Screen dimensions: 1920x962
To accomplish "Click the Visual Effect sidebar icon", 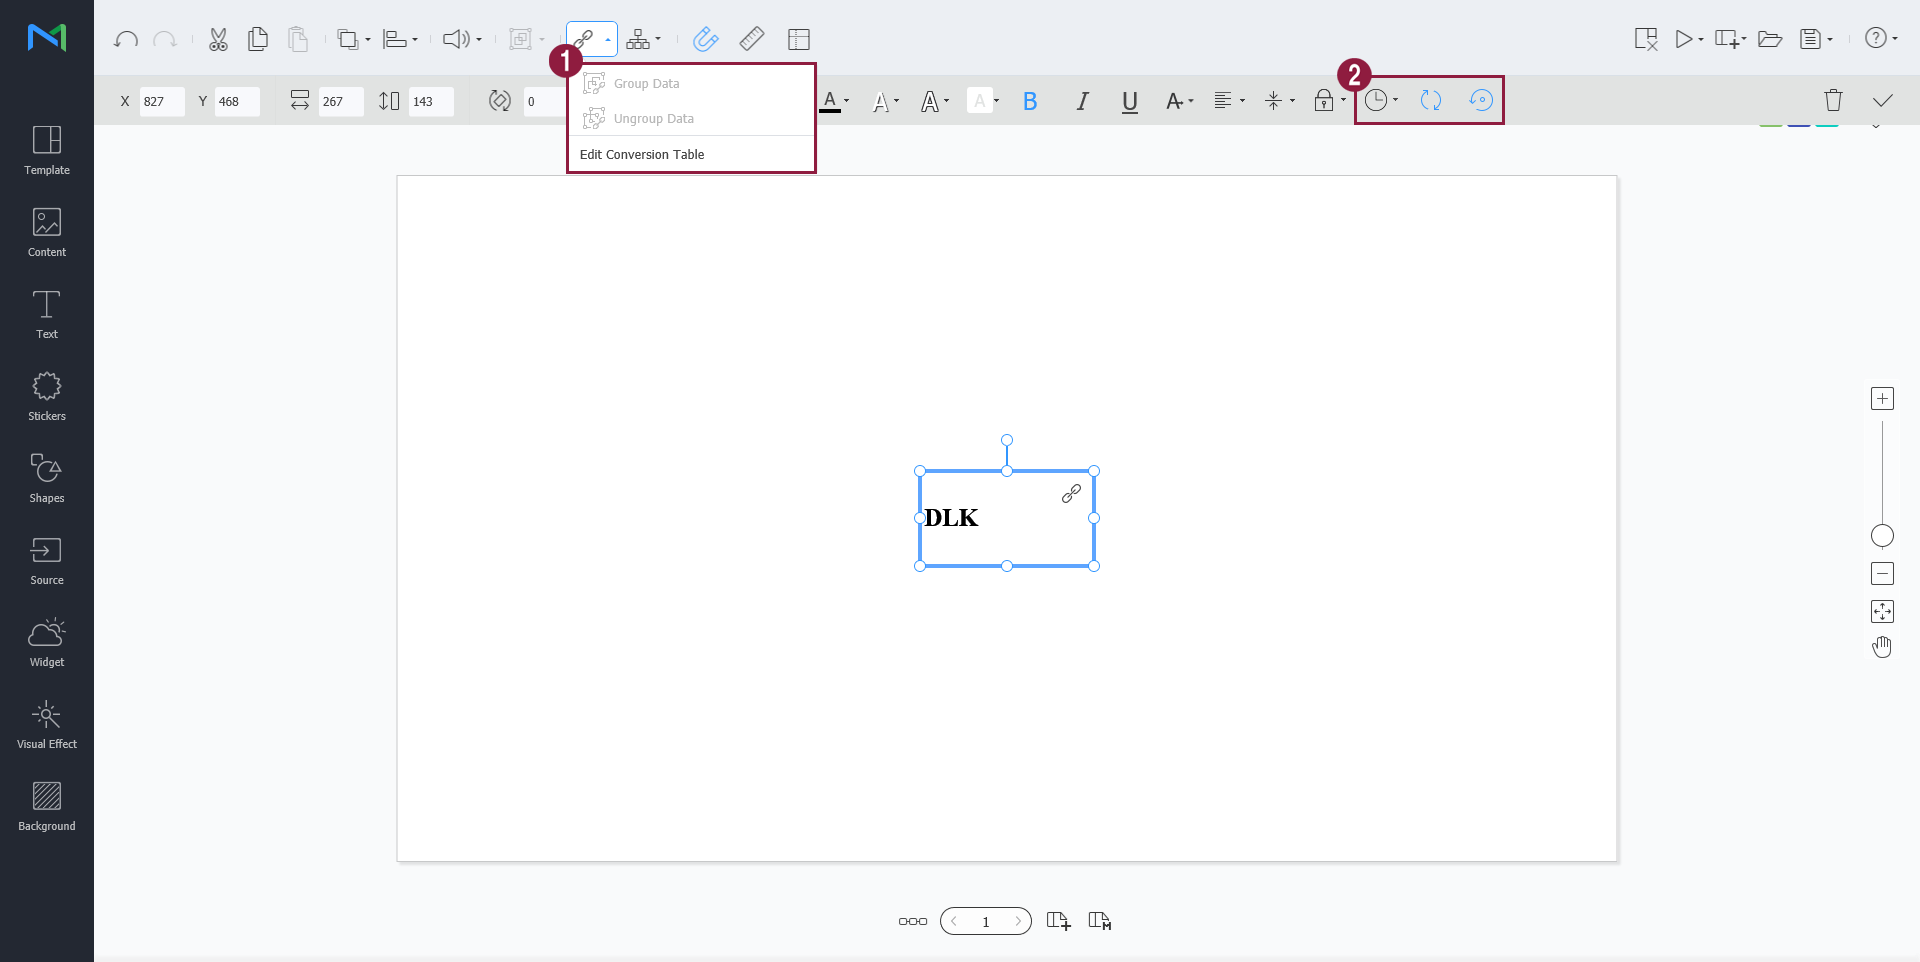I will (x=47, y=725).
